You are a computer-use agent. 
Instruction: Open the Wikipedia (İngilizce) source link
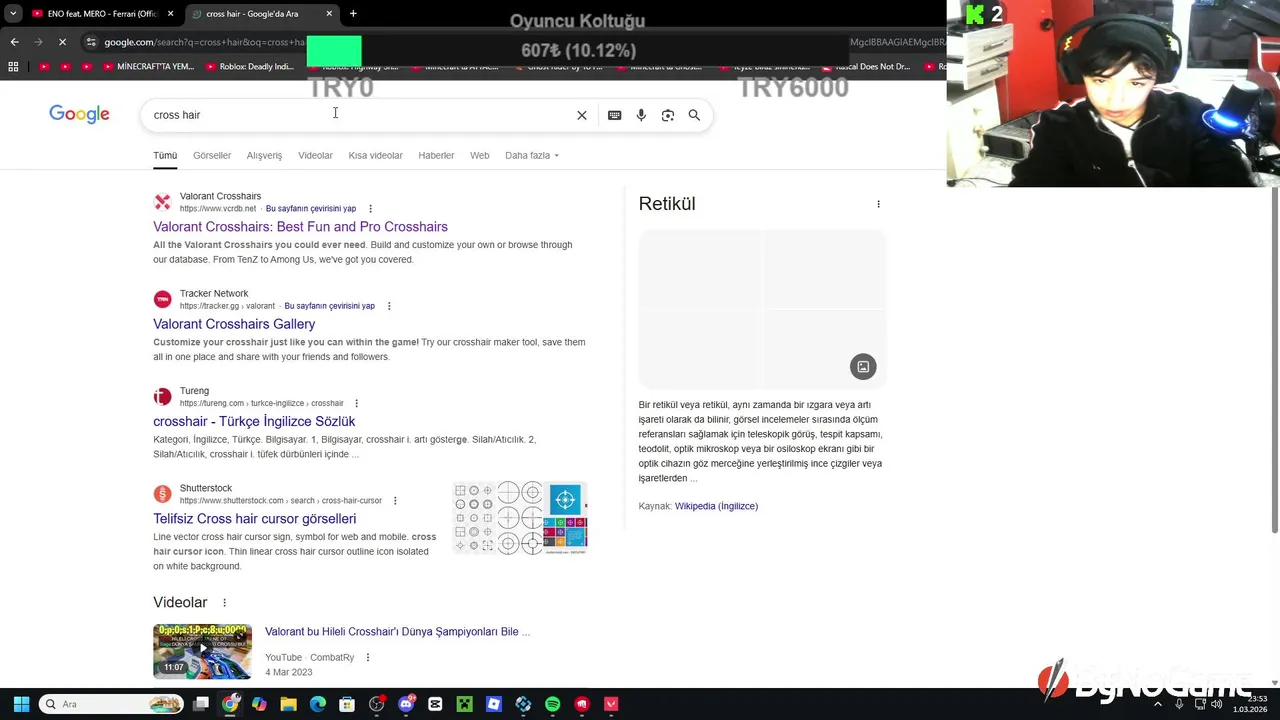coord(716,506)
